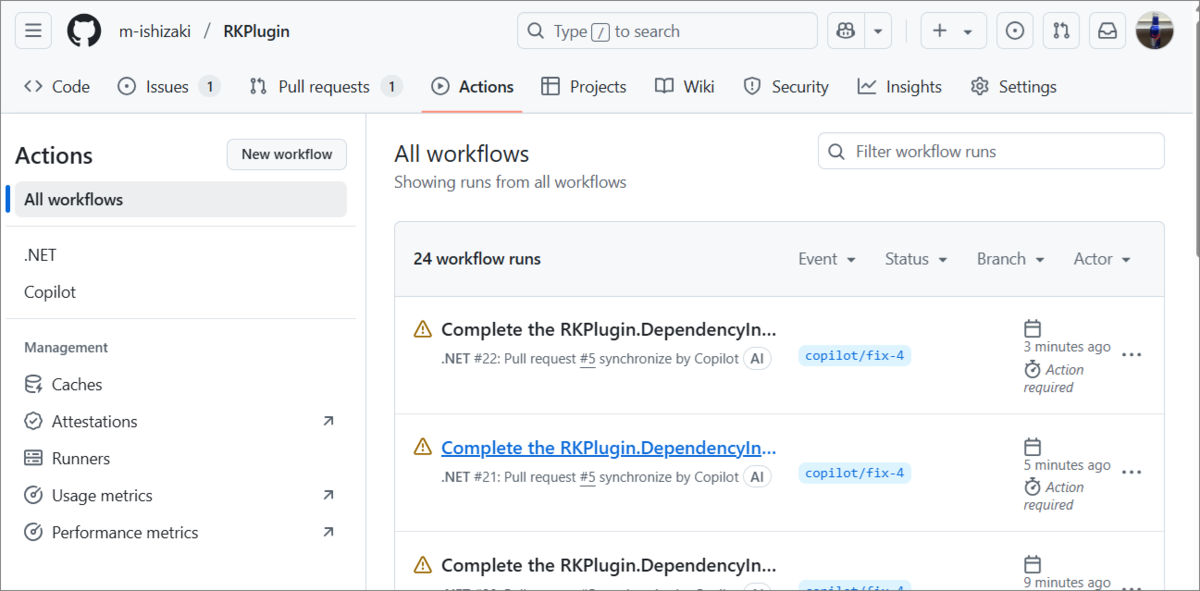This screenshot has height=591, width=1200.
Task: Click pull request #5 link in run #22
Action: click(x=587, y=358)
